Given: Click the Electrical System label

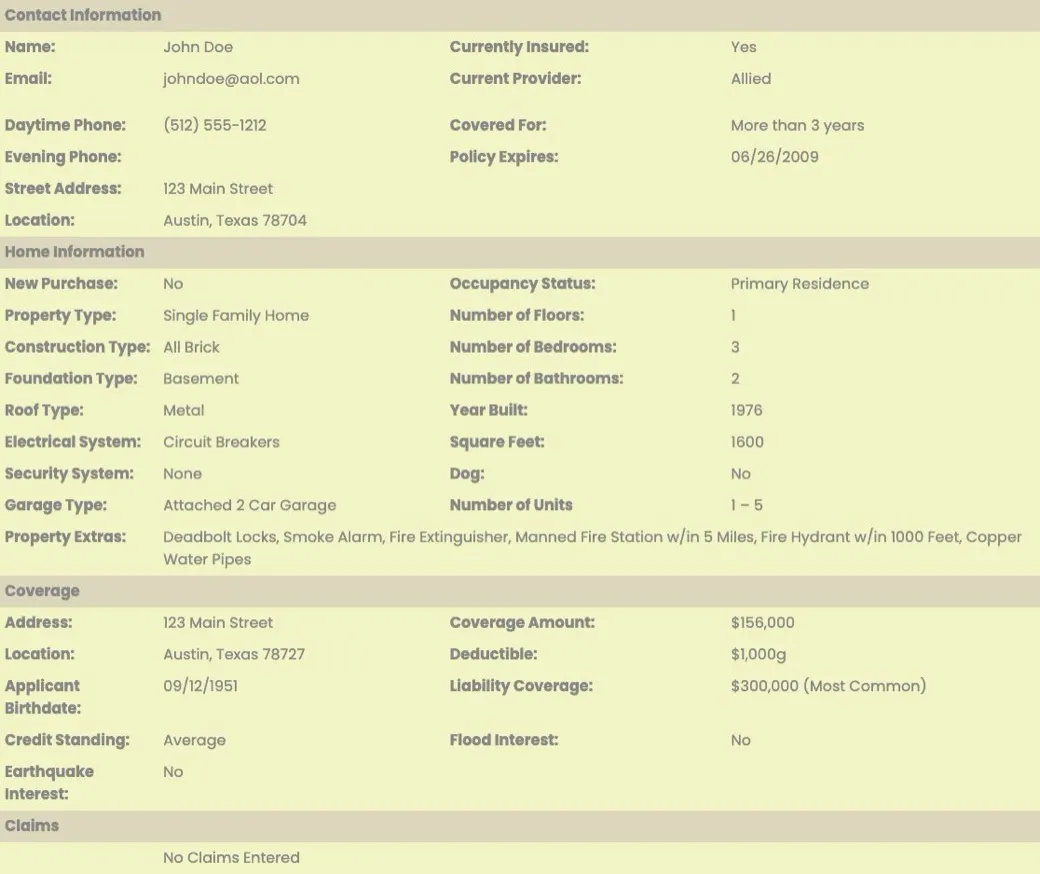Looking at the screenshot, I should point(73,442).
